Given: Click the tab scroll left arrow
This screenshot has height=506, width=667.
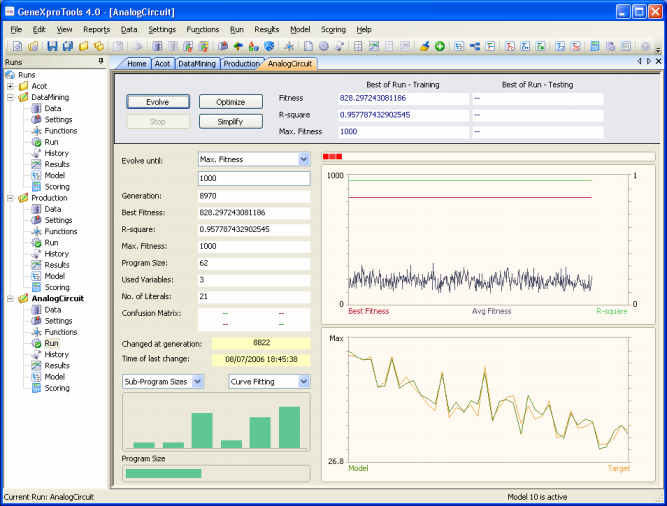Looking at the screenshot, I should (639, 61).
